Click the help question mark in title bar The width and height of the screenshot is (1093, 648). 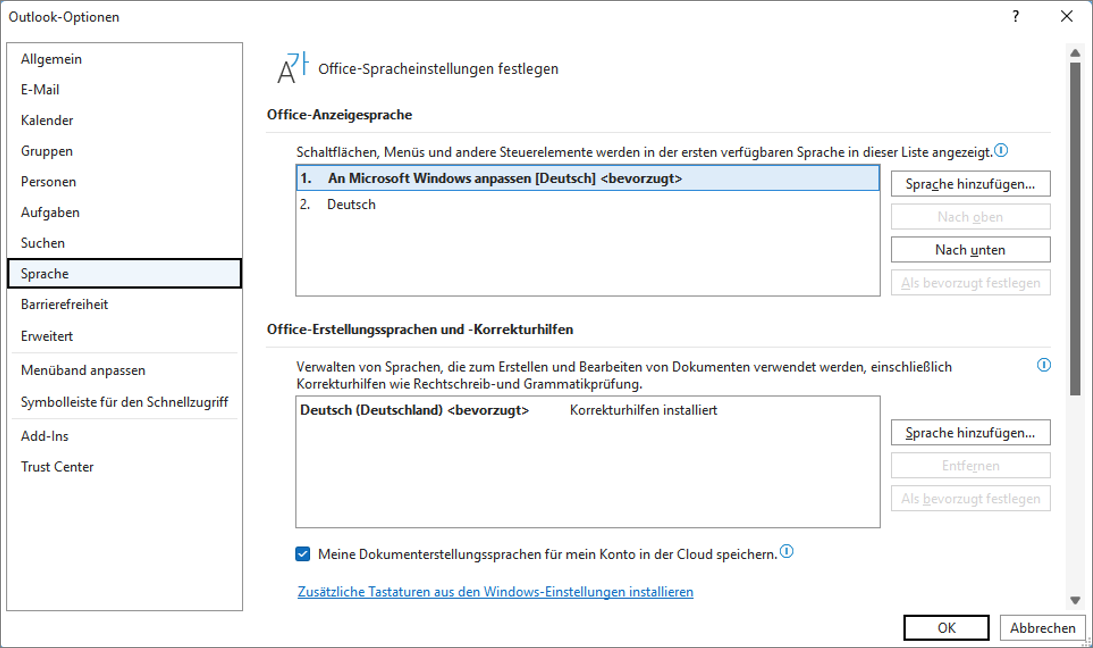[x=1016, y=16]
